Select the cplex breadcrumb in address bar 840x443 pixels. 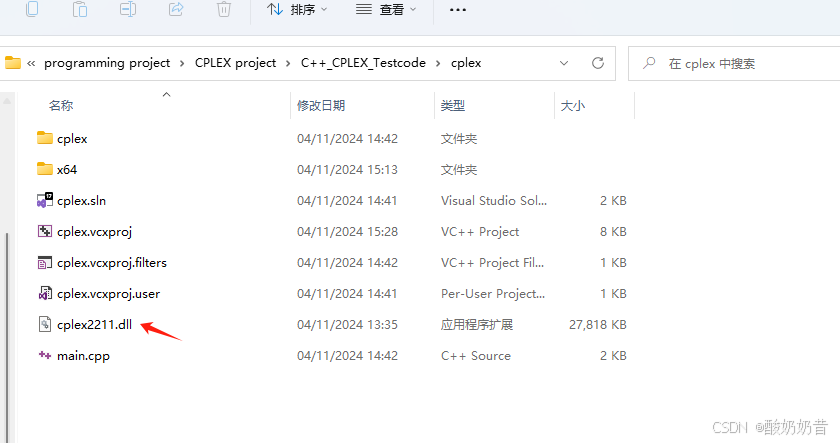(x=466, y=63)
